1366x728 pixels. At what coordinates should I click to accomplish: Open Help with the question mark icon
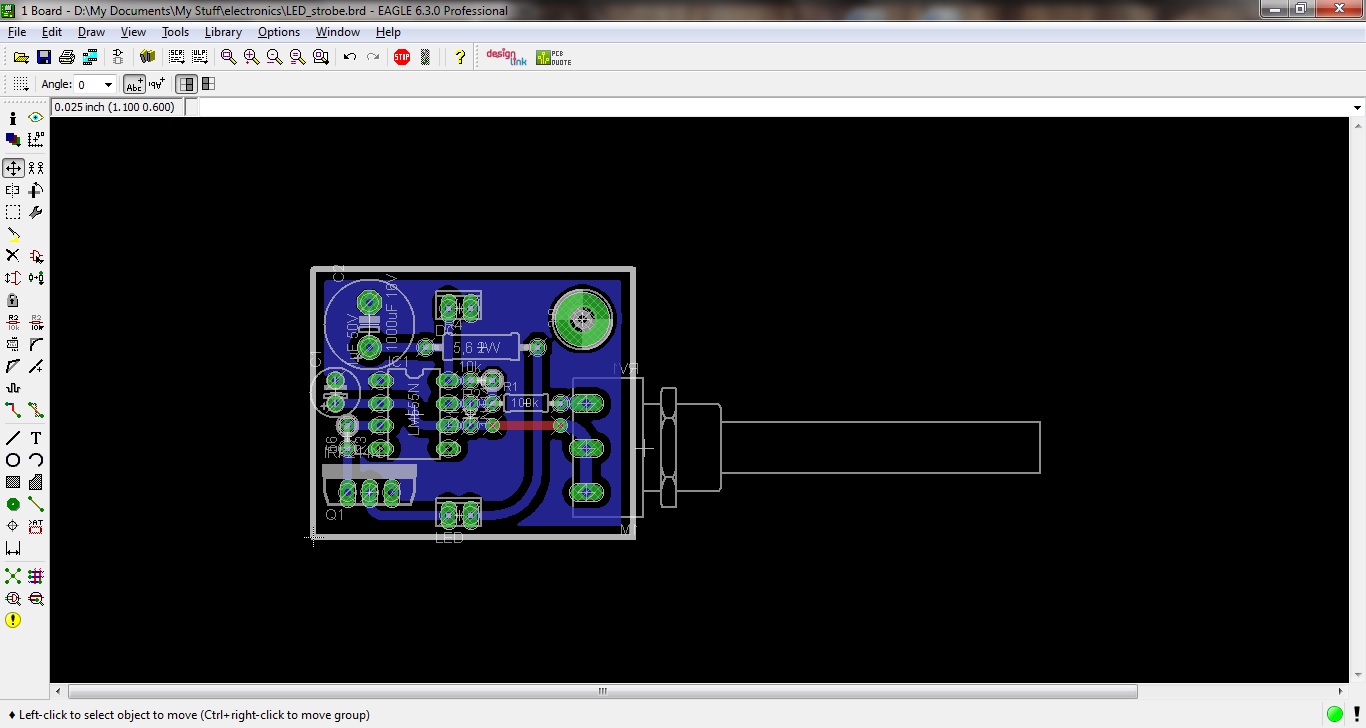460,57
